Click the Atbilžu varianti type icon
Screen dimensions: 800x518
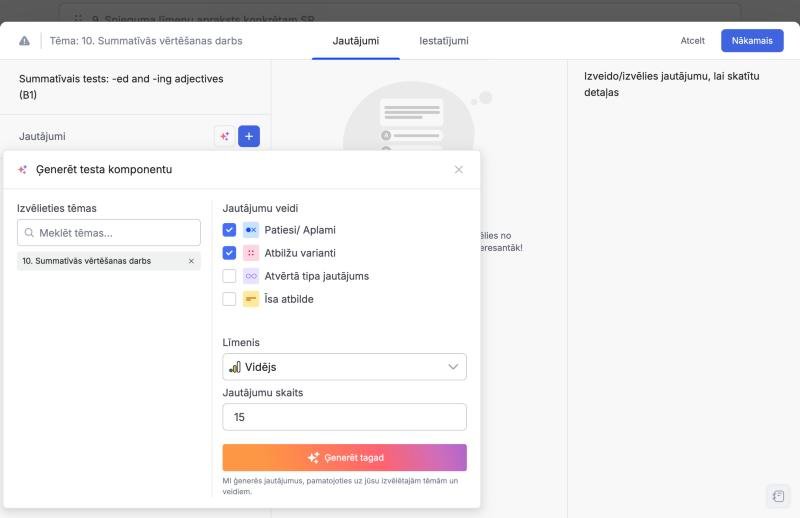[x=251, y=253]
